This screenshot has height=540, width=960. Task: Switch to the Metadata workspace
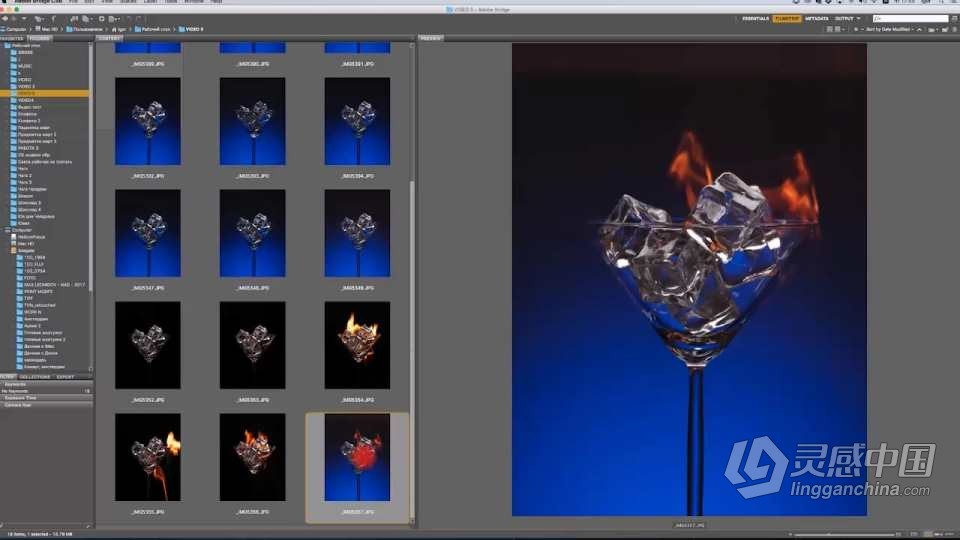point(817,18)
